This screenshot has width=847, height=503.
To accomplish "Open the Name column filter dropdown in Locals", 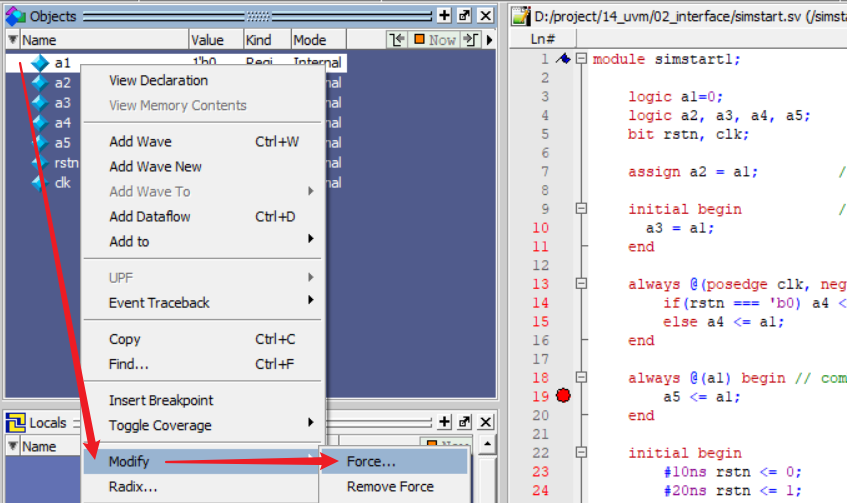I will tap(12, 446).
